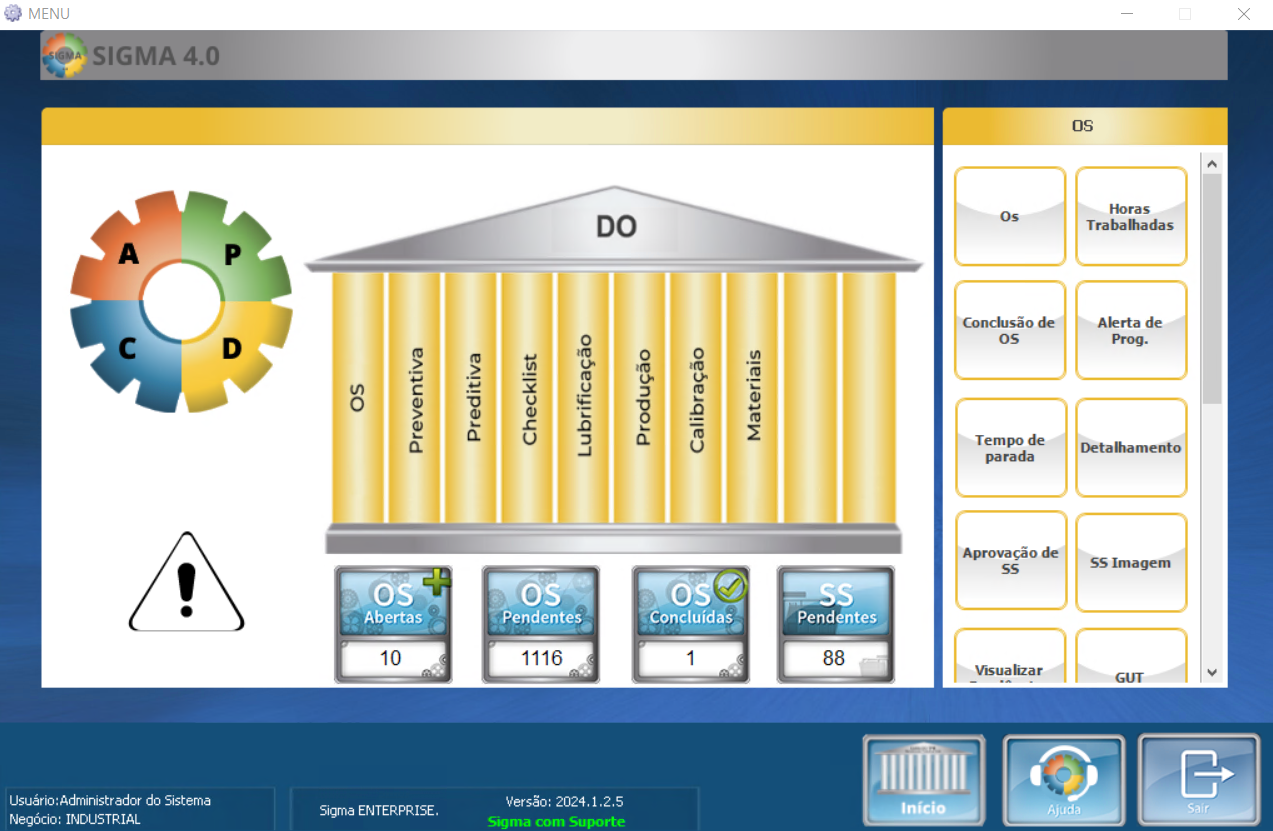Open the GUT card
Screen dimensions: 1273x831
[x=1131, y=658]
